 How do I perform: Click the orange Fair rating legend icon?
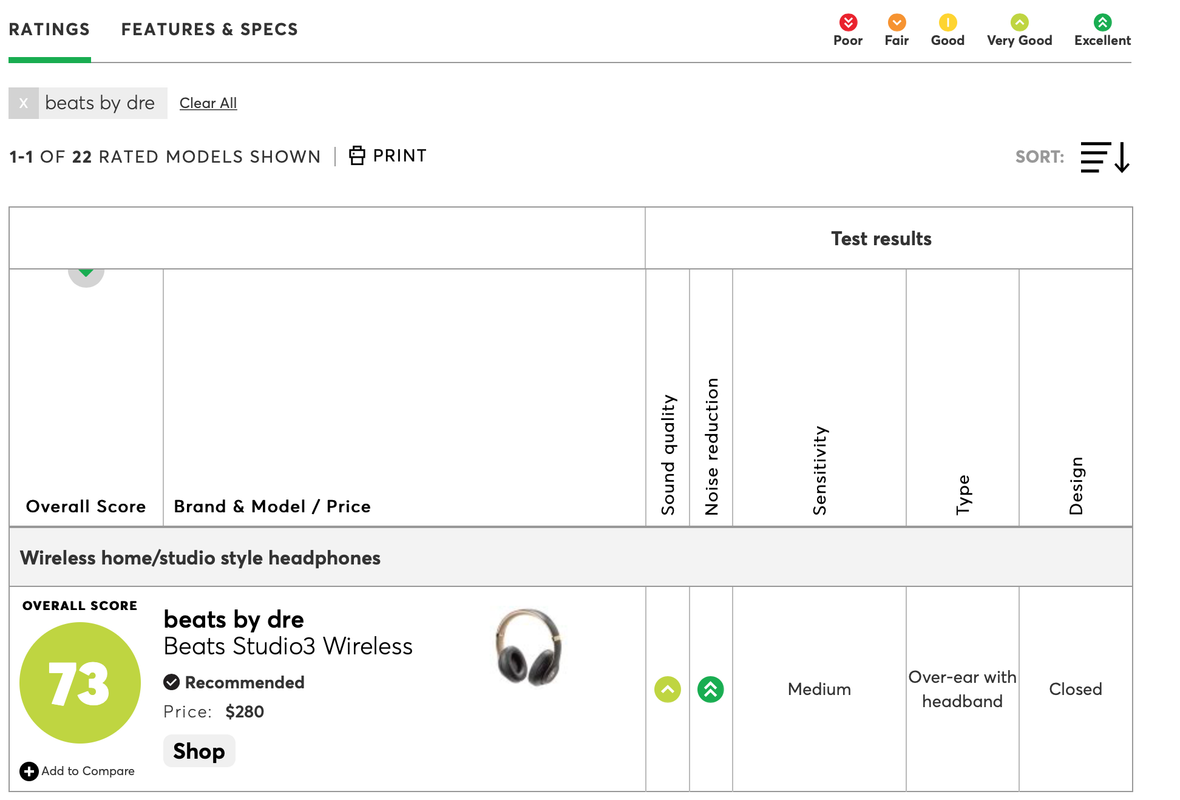896,23
